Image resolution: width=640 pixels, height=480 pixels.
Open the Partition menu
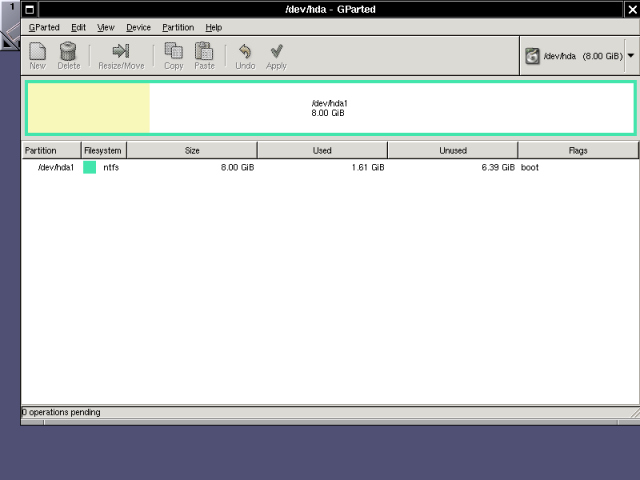point(178,27)
